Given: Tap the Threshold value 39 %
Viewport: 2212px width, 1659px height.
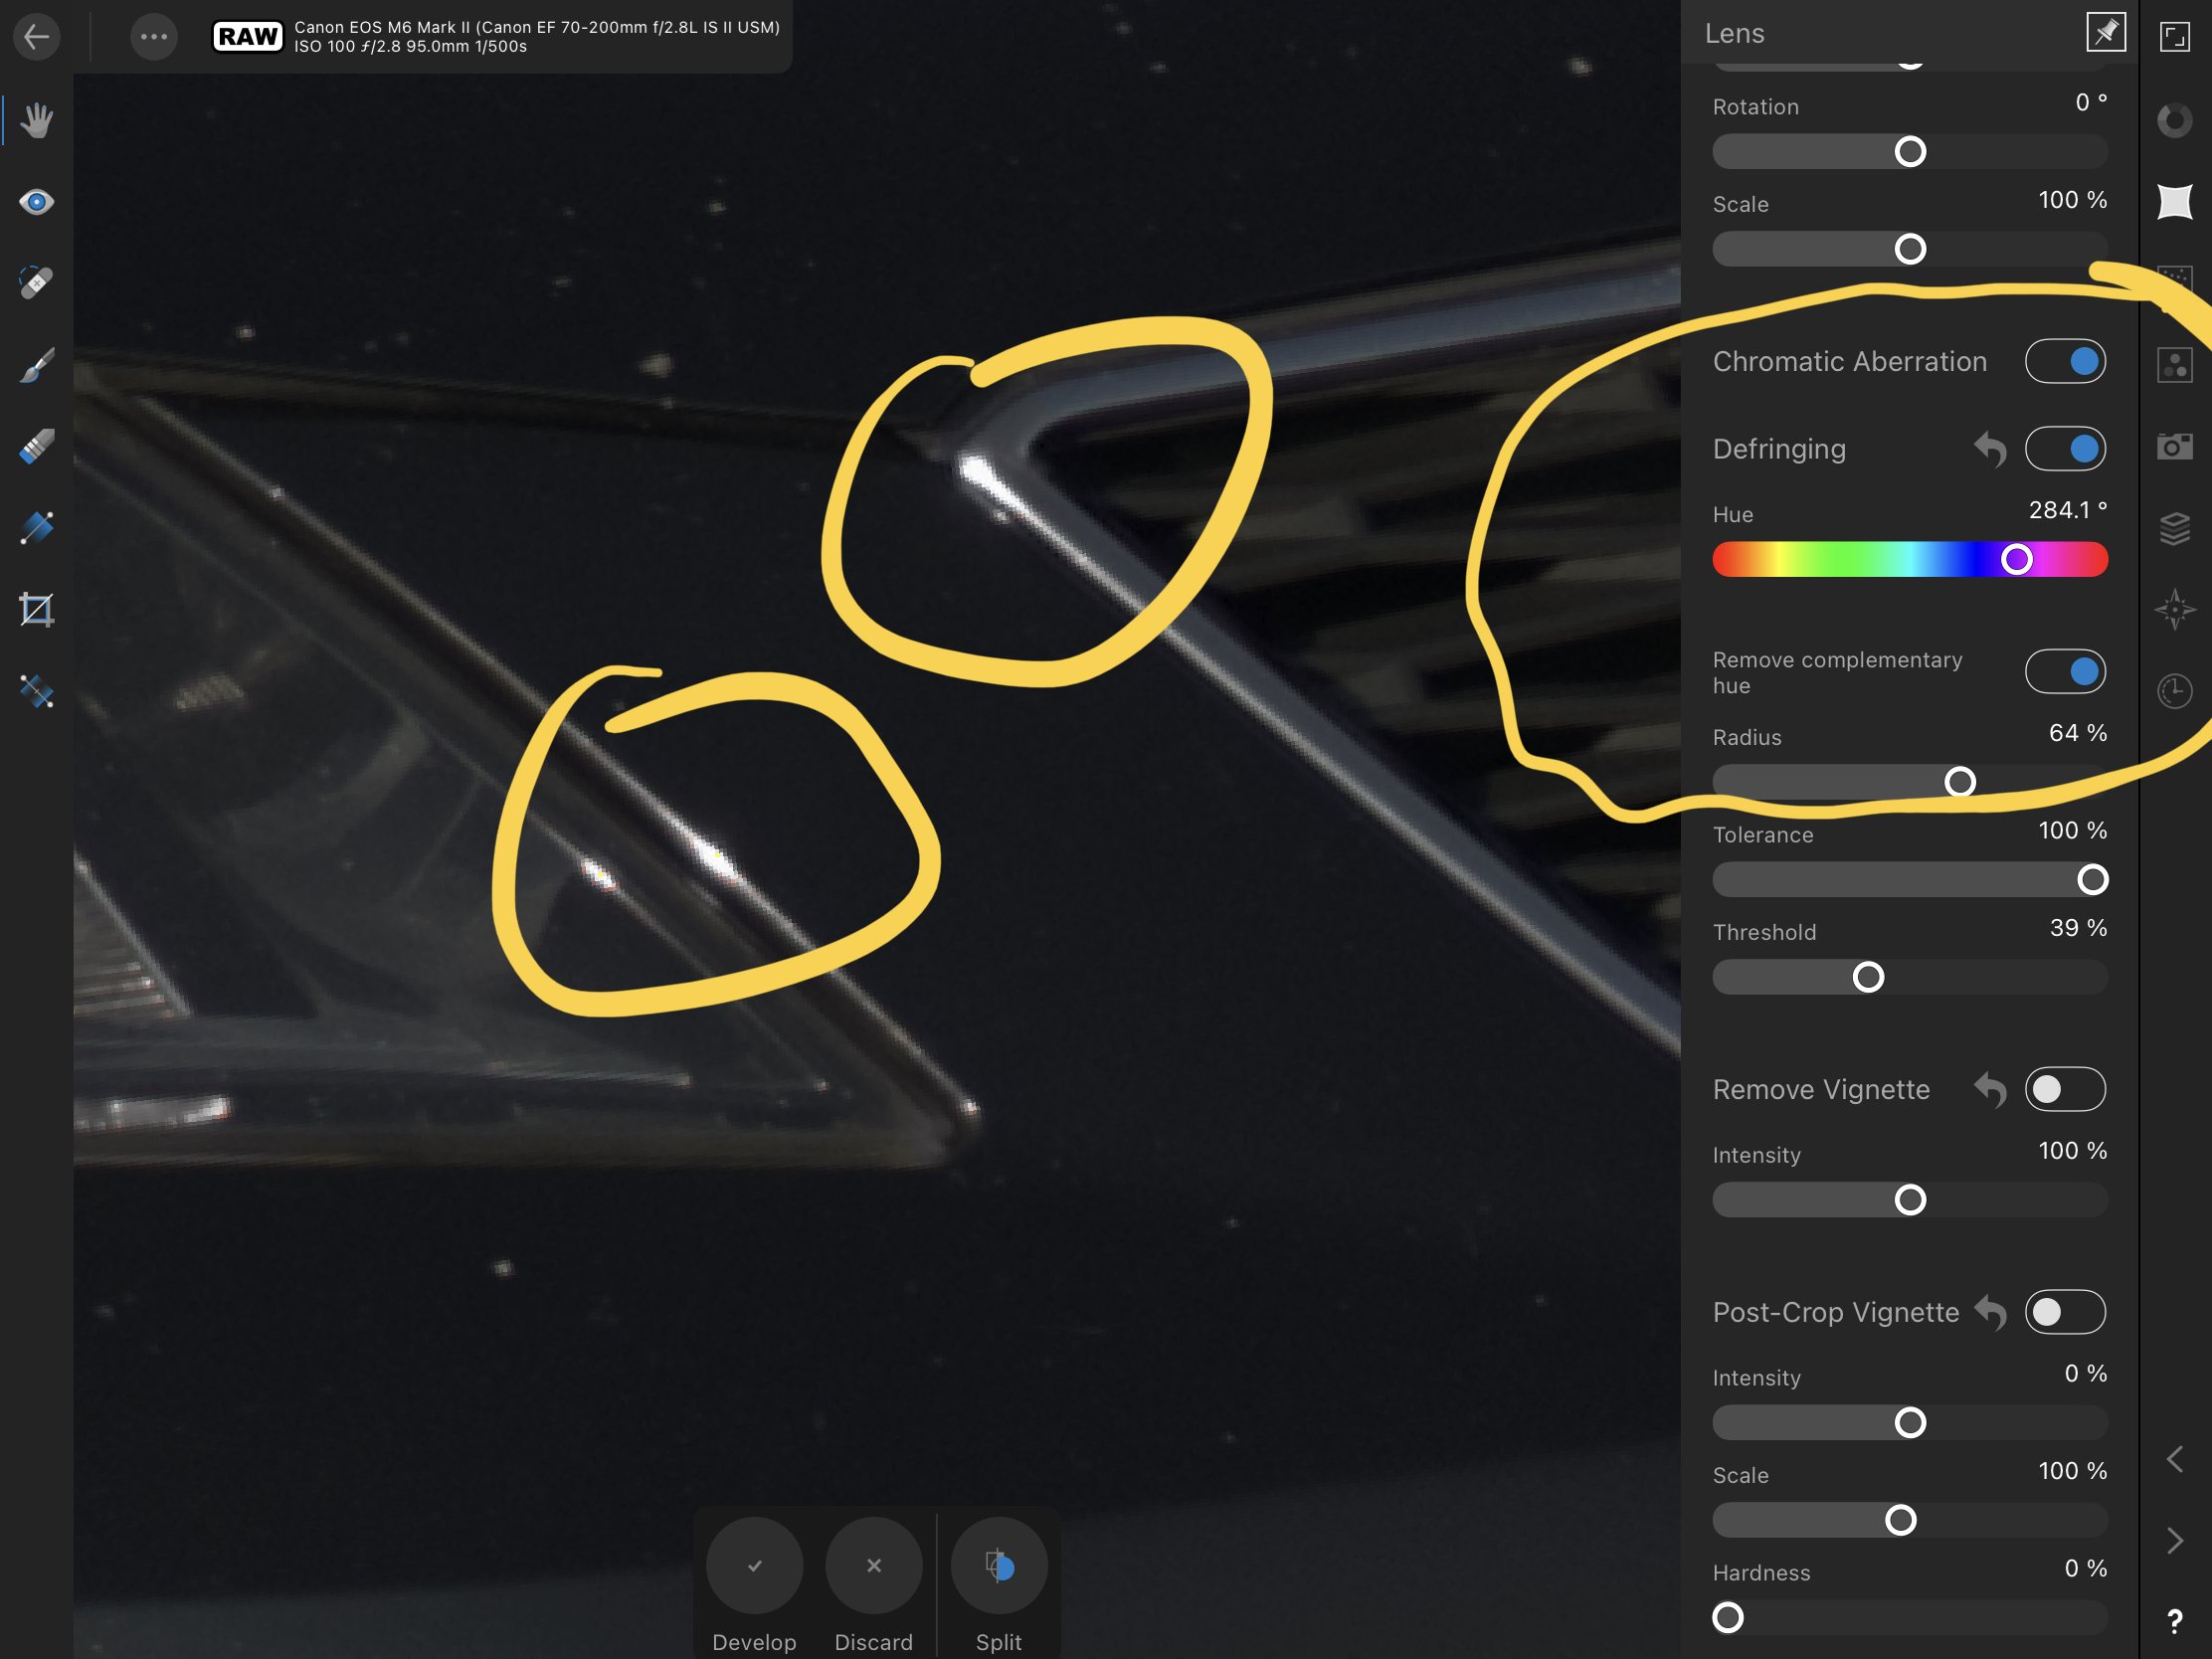Looking at the screenshot, I should pos(2078,928).
